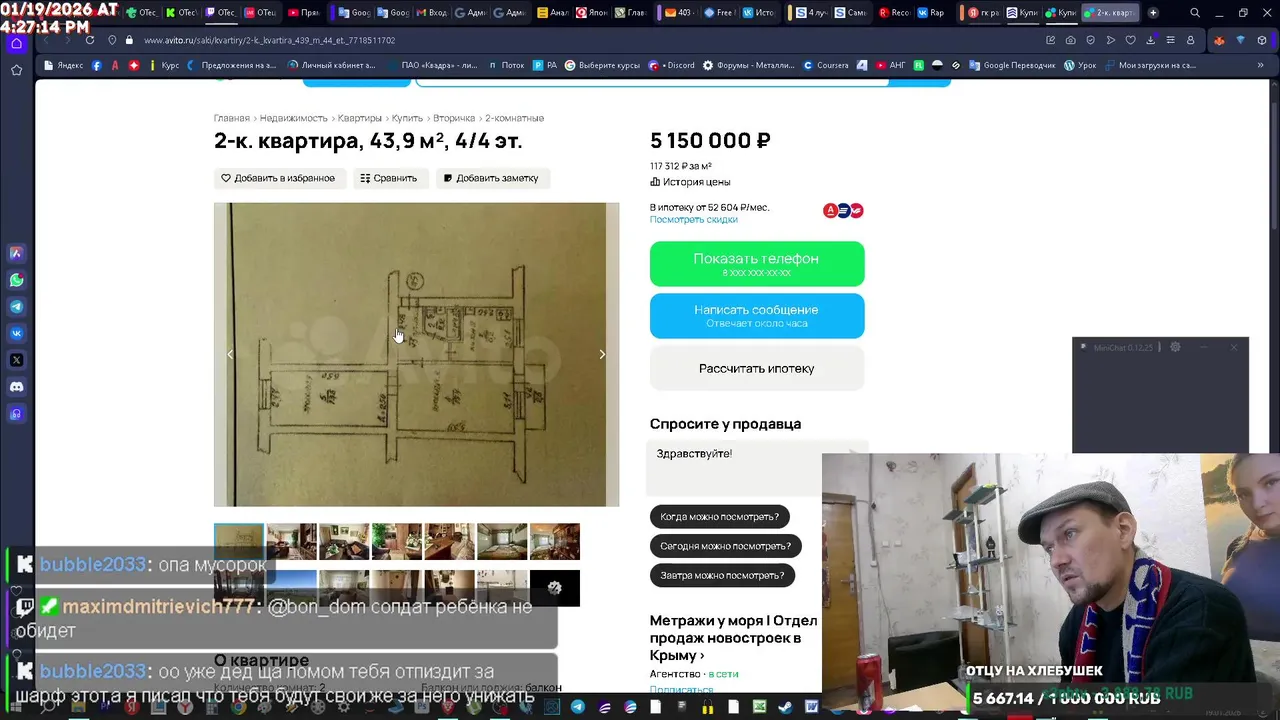Select the second photo thumbnail
Viewport: 1280px width, 720px height.
coord(291,542)
